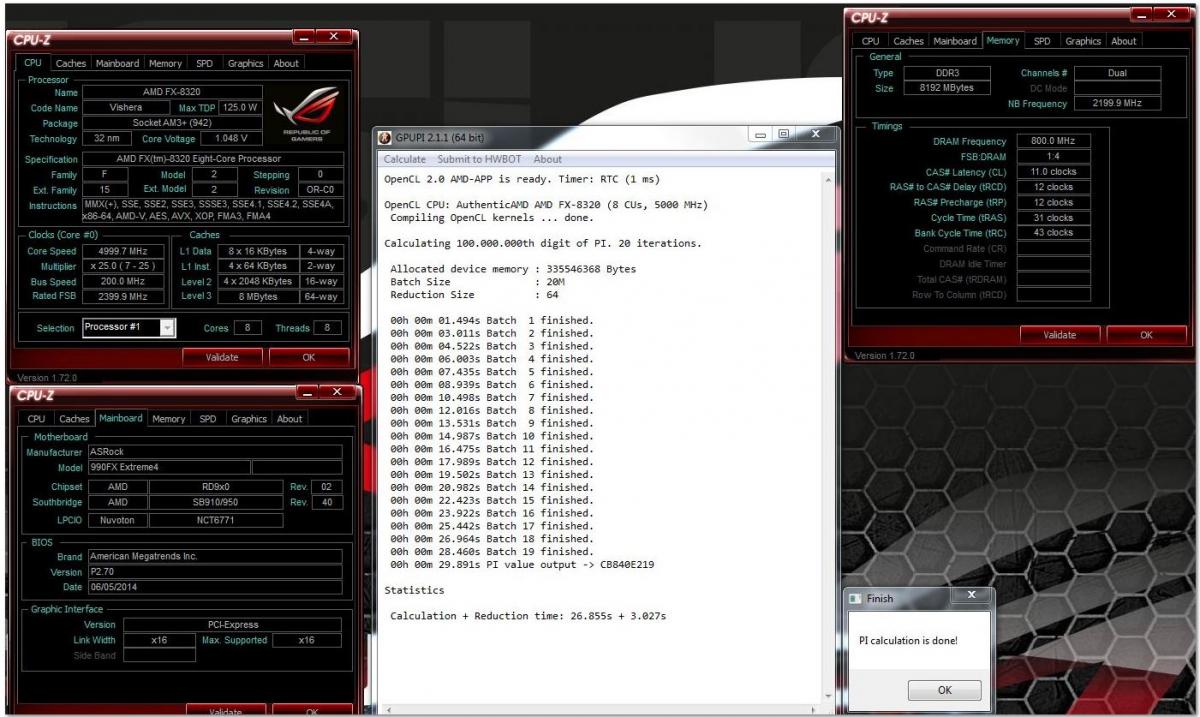Open Caches tab in Memory CPU-Z window
The width and height of the screenshot is (1200, 717).
(908, 41)
